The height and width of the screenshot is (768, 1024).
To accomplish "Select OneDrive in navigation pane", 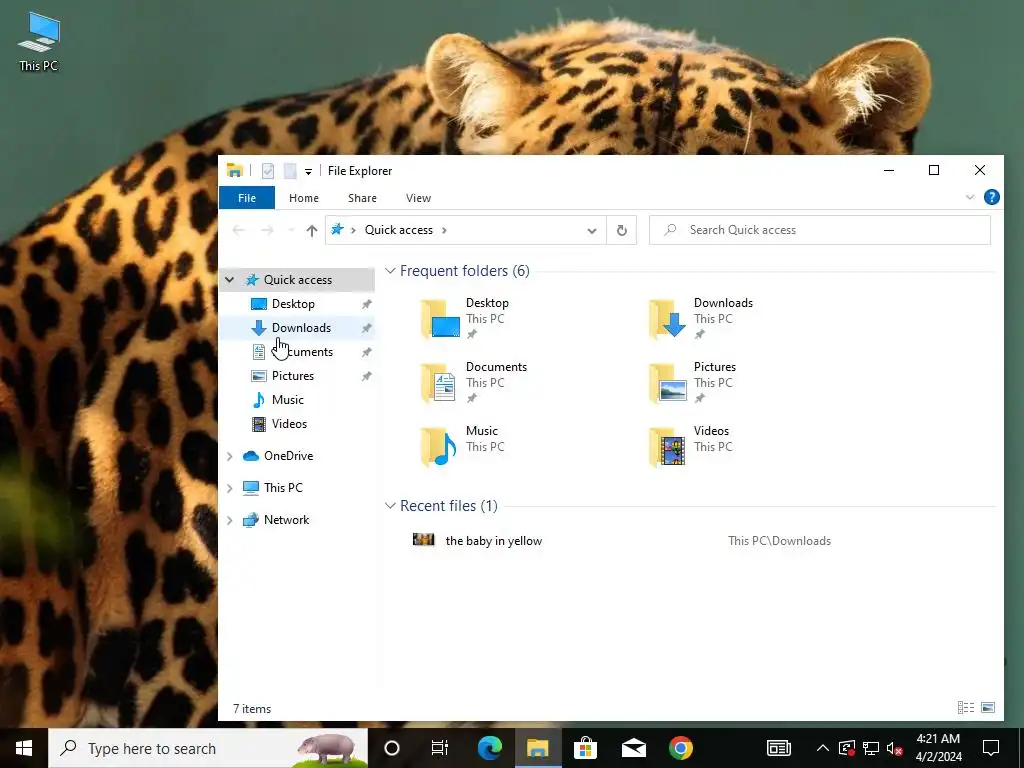I will [288, 456].
